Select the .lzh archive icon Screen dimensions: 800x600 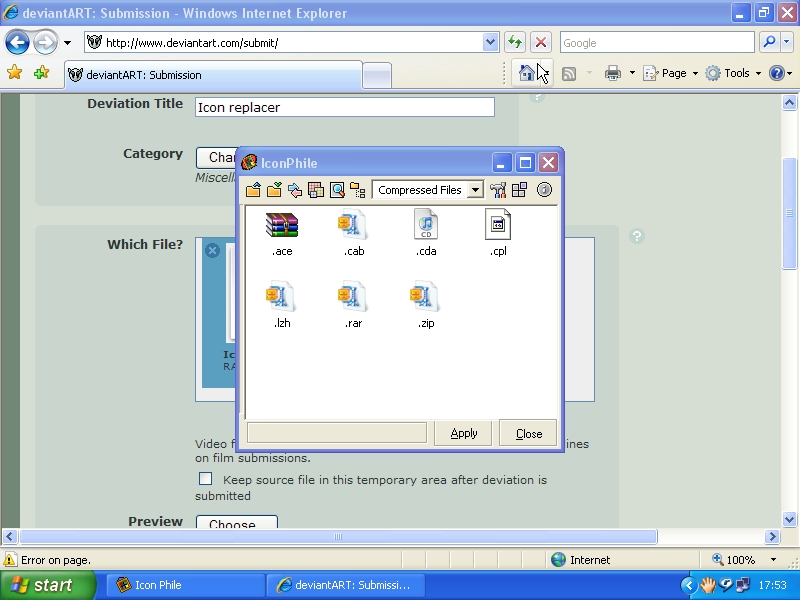pos(282,300)
